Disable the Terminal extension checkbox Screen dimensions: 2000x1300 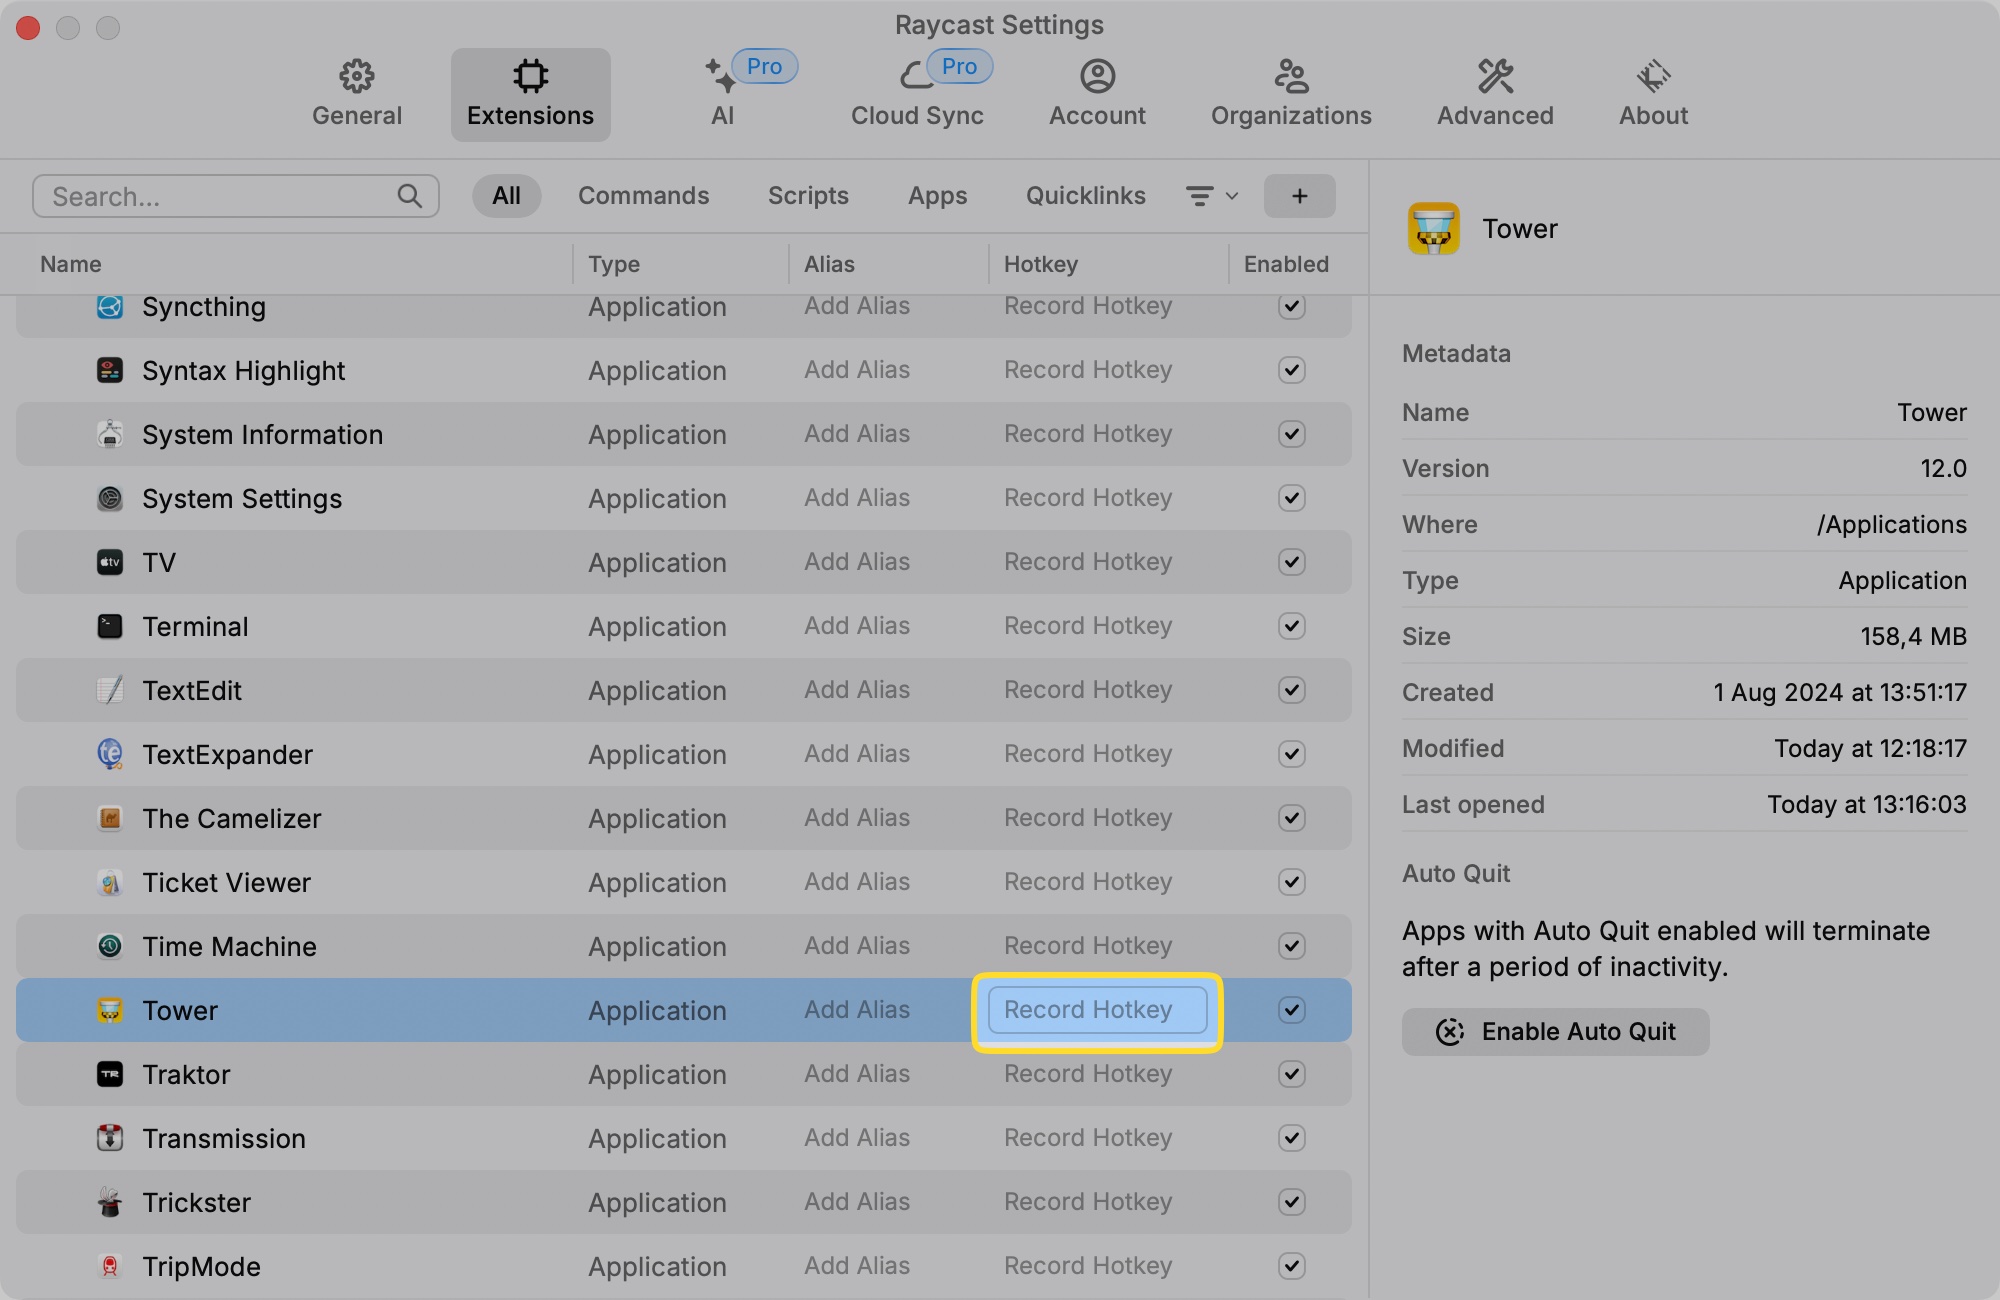click(1291, 626)
